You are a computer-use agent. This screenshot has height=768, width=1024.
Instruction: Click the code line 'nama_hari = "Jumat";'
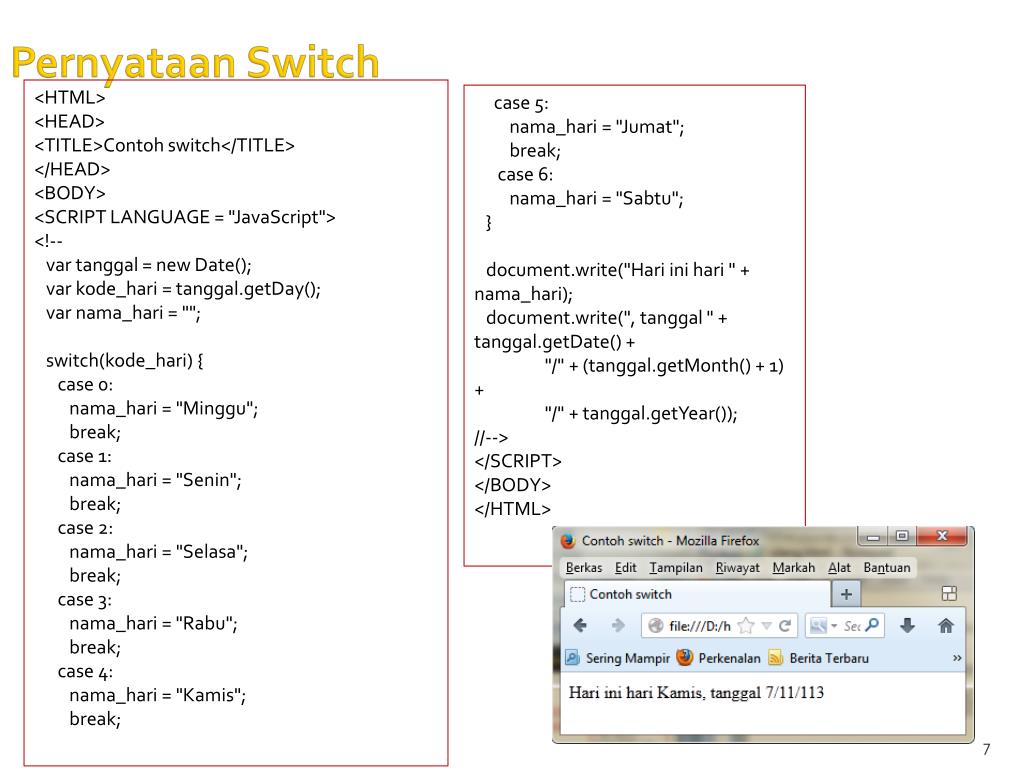pos(596,127)
